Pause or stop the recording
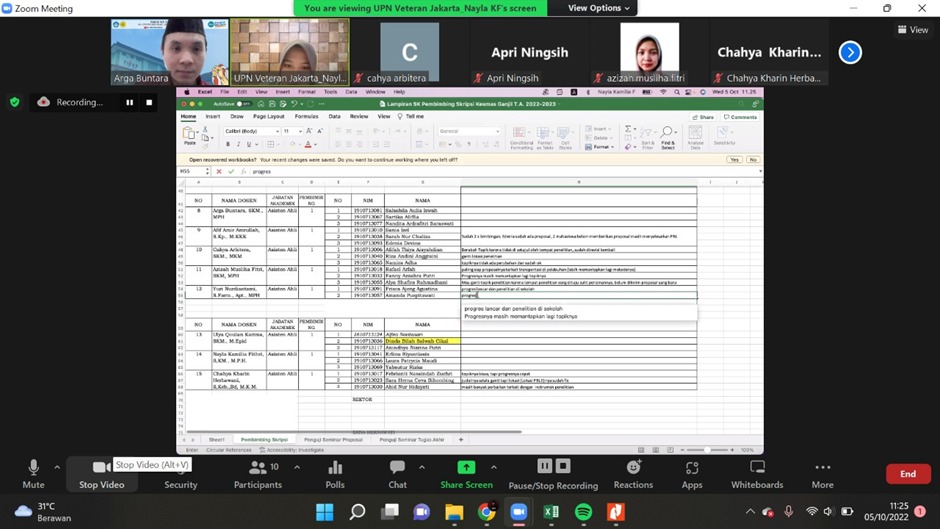This screenshot has height=529, width=940. coord(553,472)
